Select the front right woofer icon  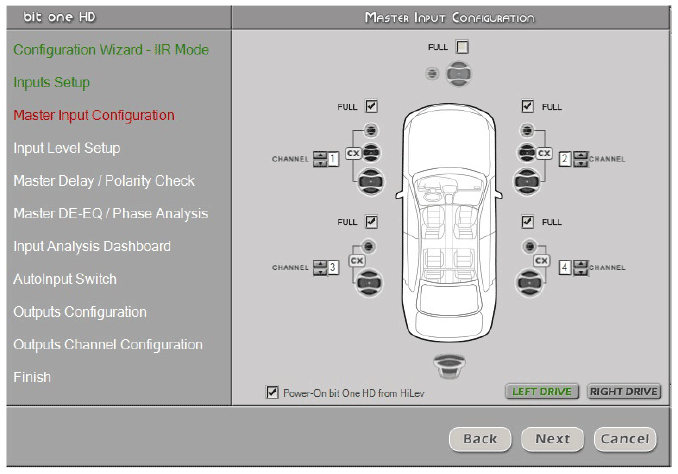pos(527,181)
